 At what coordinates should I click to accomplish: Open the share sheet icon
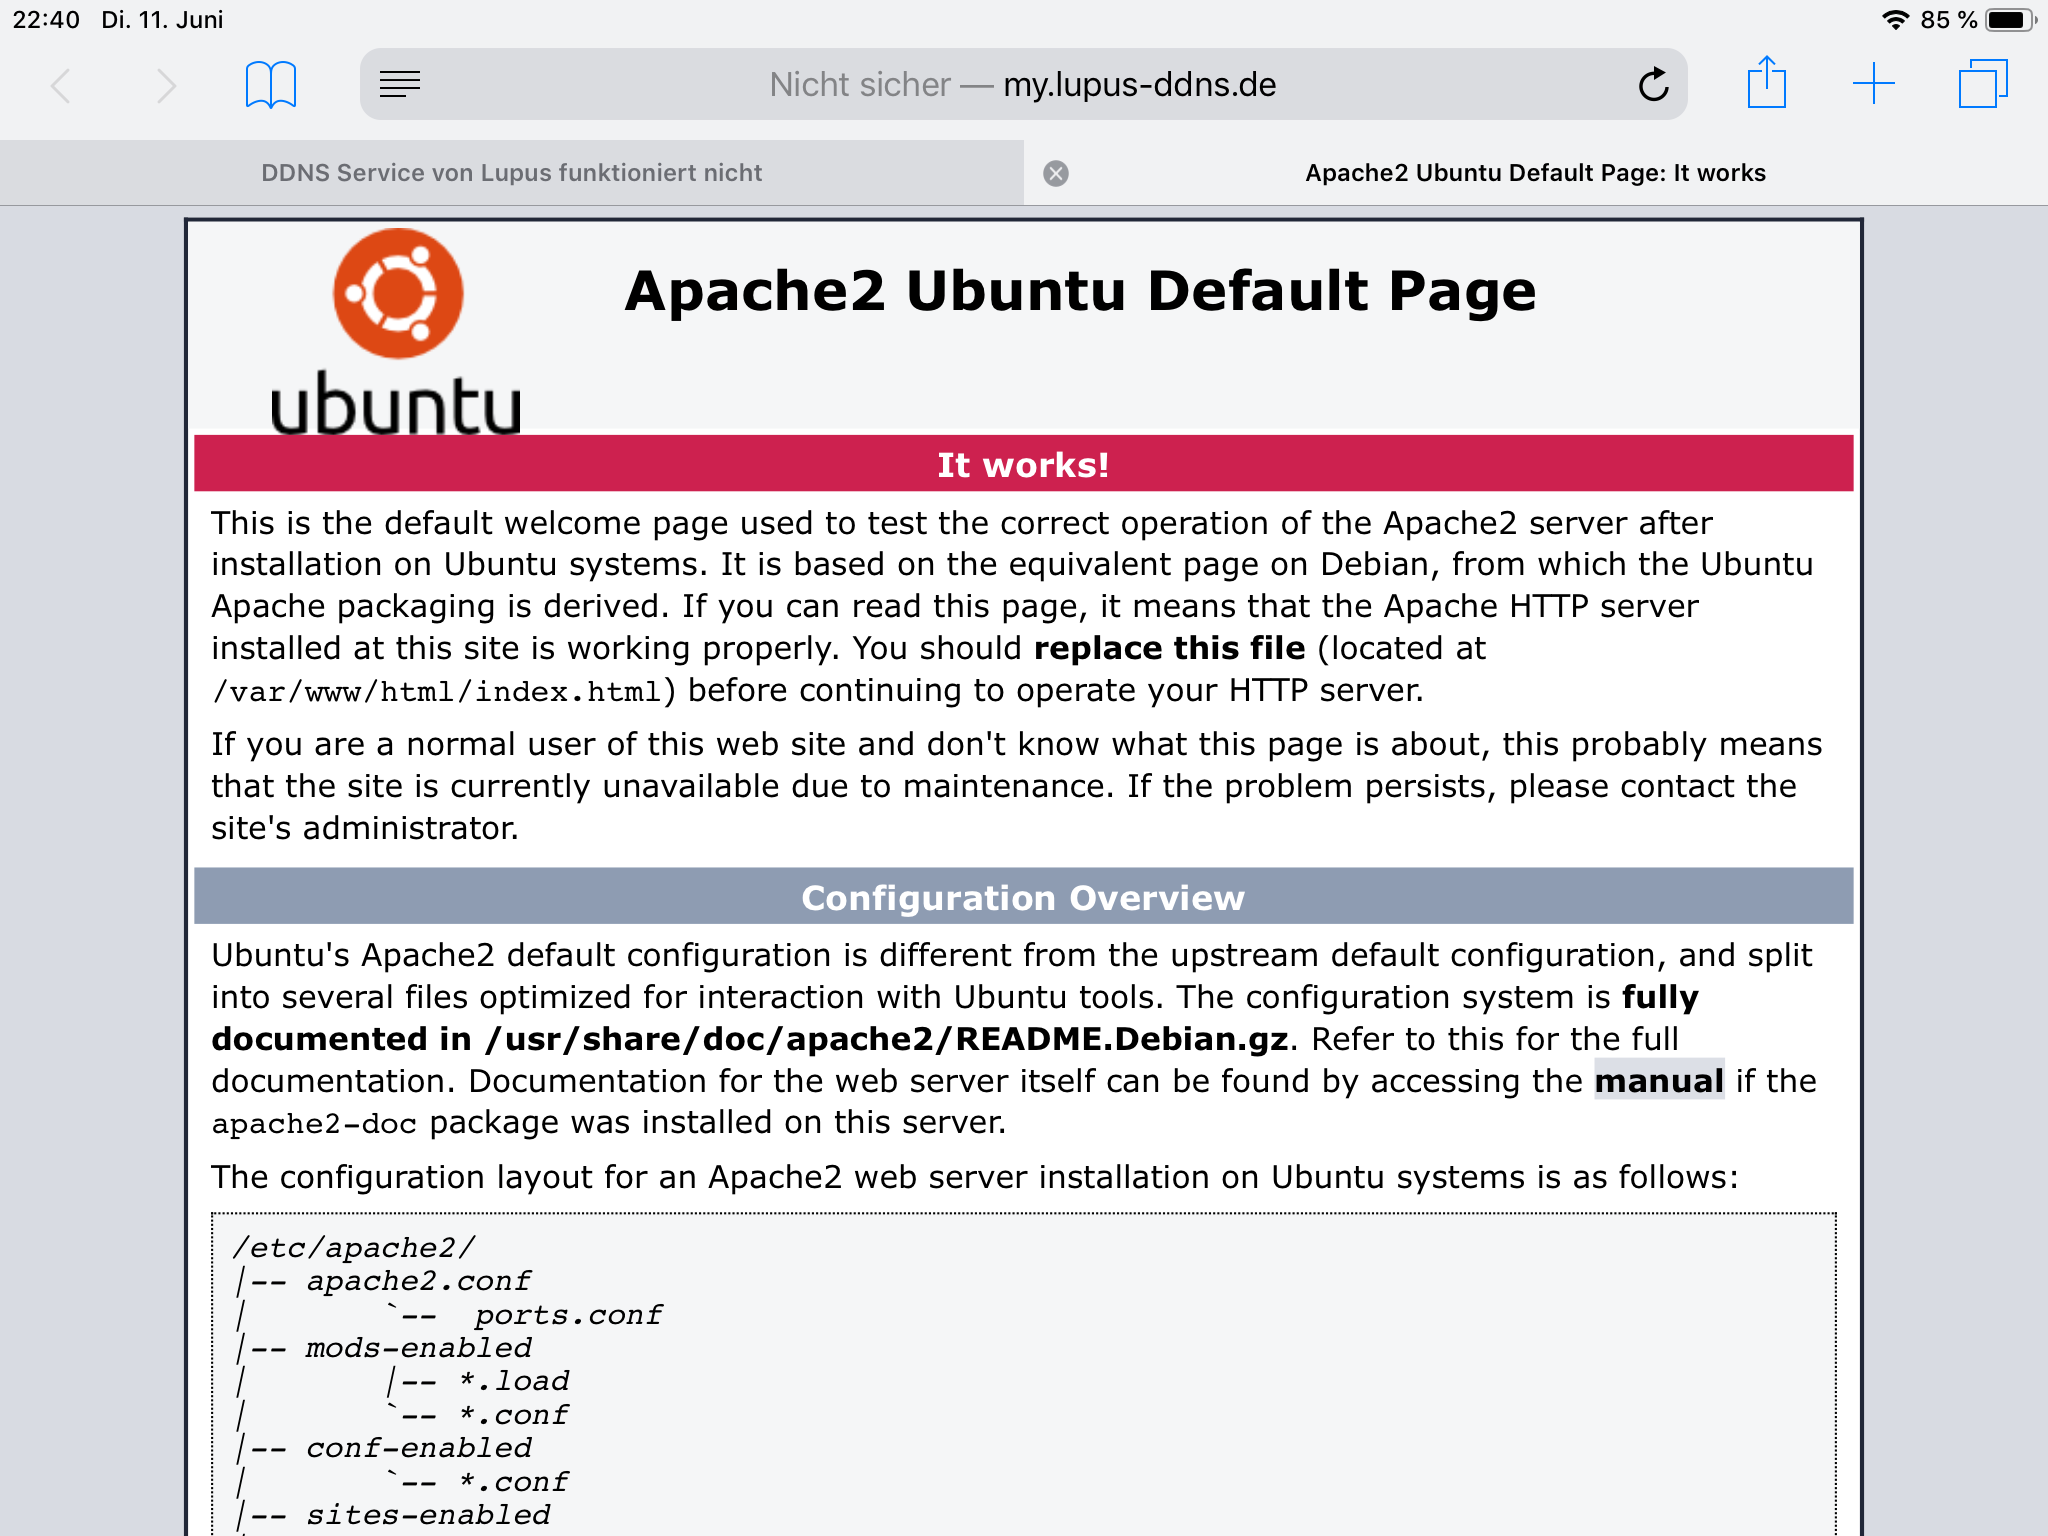tap(1767, 83)
